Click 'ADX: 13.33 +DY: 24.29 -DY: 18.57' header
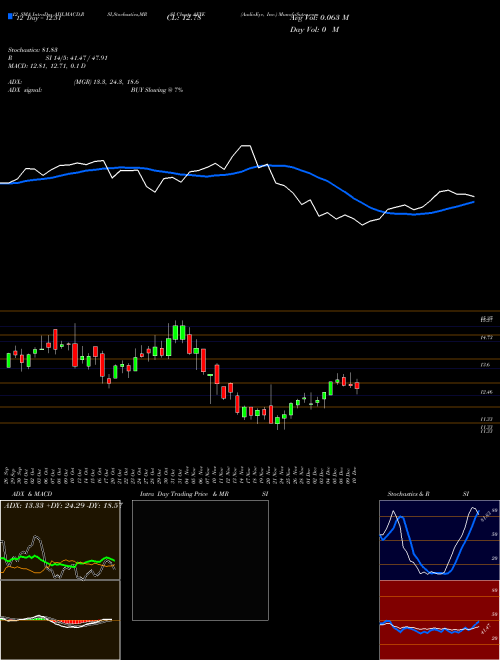 click(63, 505)
